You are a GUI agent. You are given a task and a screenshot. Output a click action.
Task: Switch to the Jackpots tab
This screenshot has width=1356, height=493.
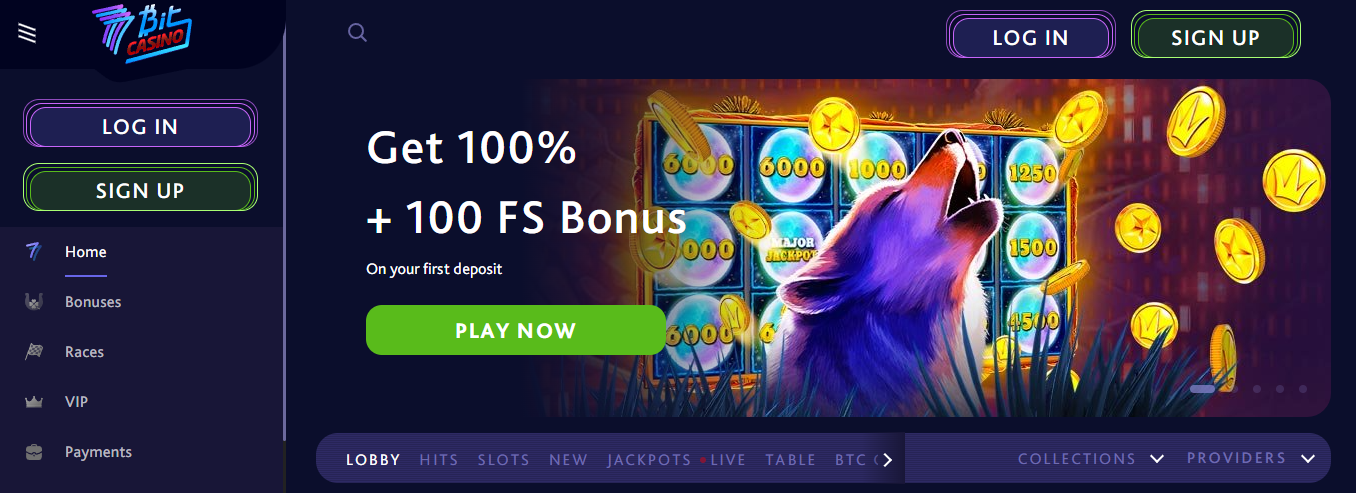pyautogui.click(x=649, y=460)
